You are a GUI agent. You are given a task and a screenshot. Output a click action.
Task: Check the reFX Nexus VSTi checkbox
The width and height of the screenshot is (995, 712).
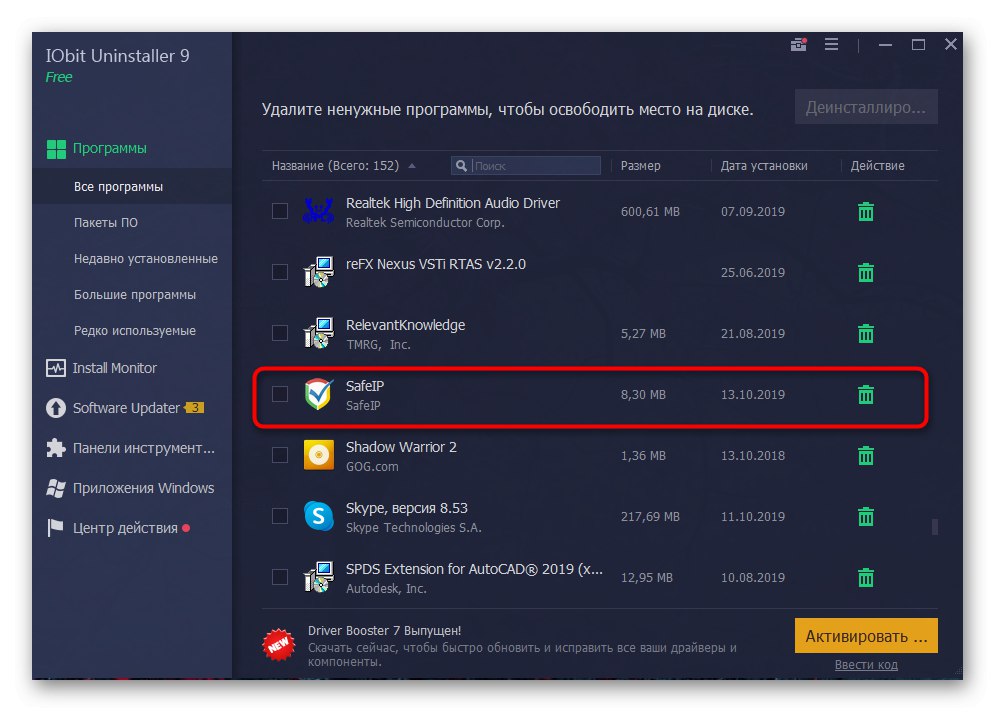click(280, 272)
